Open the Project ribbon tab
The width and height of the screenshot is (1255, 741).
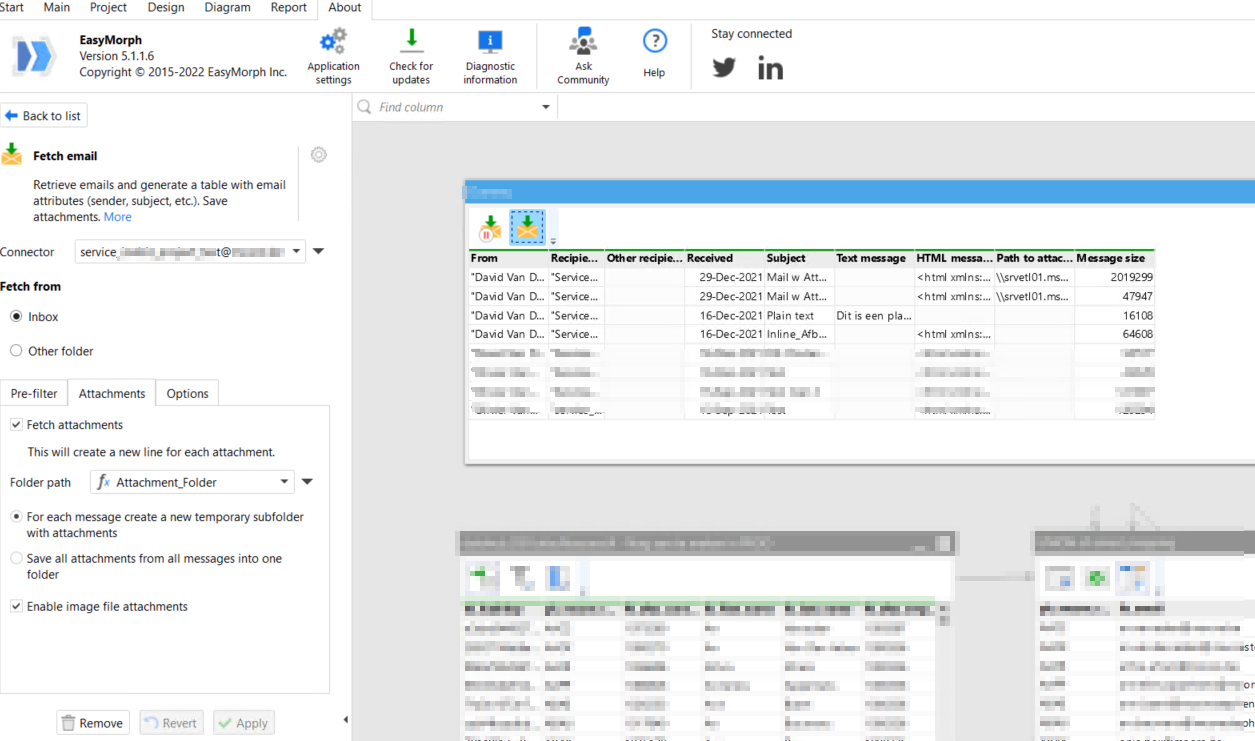click(108, 7)
